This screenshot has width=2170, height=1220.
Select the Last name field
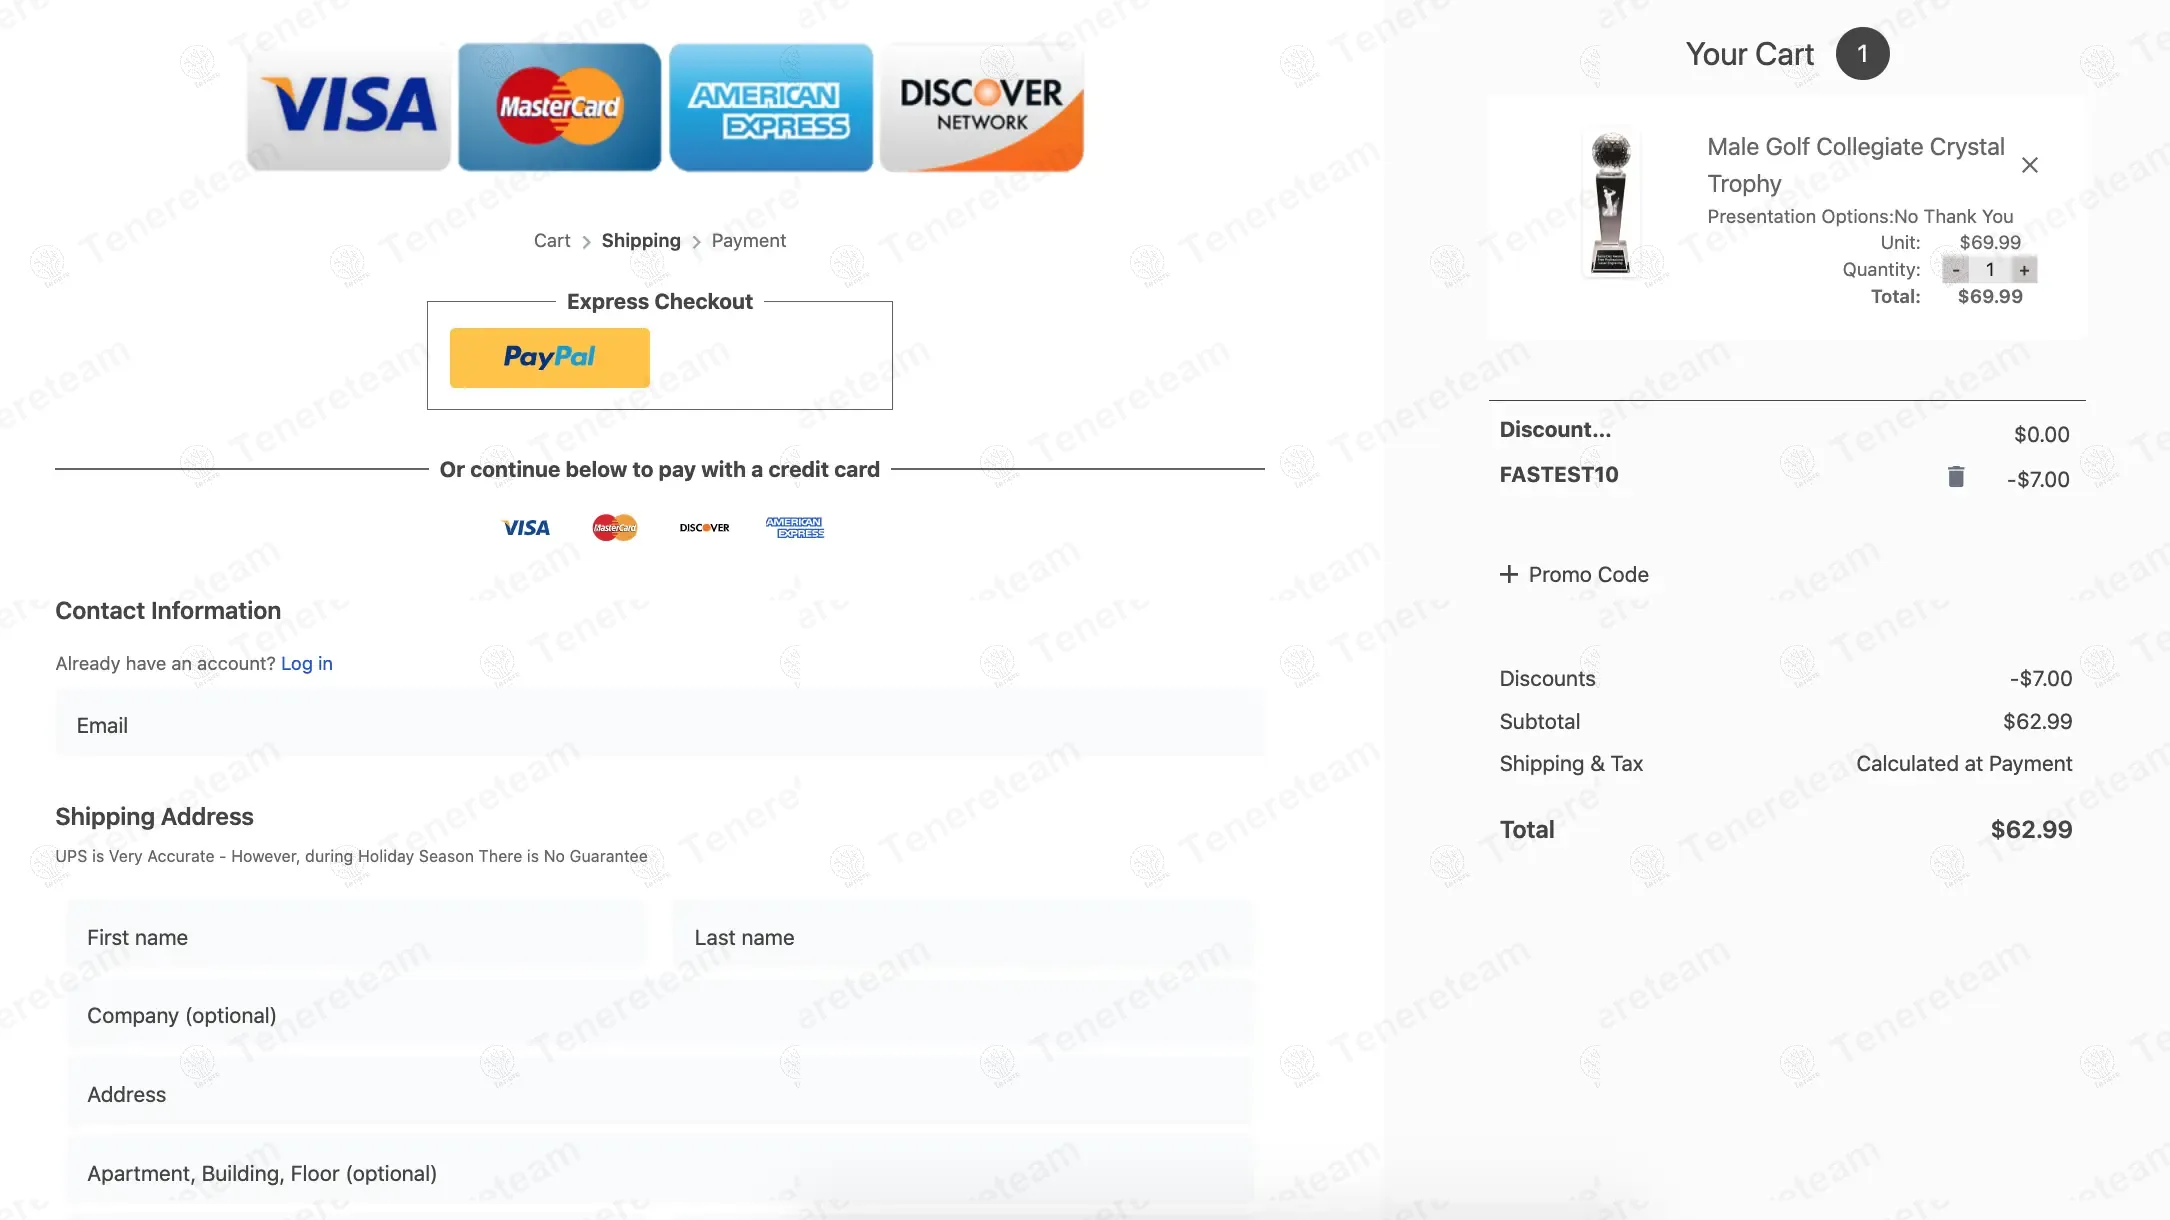[x=963, y=937]
